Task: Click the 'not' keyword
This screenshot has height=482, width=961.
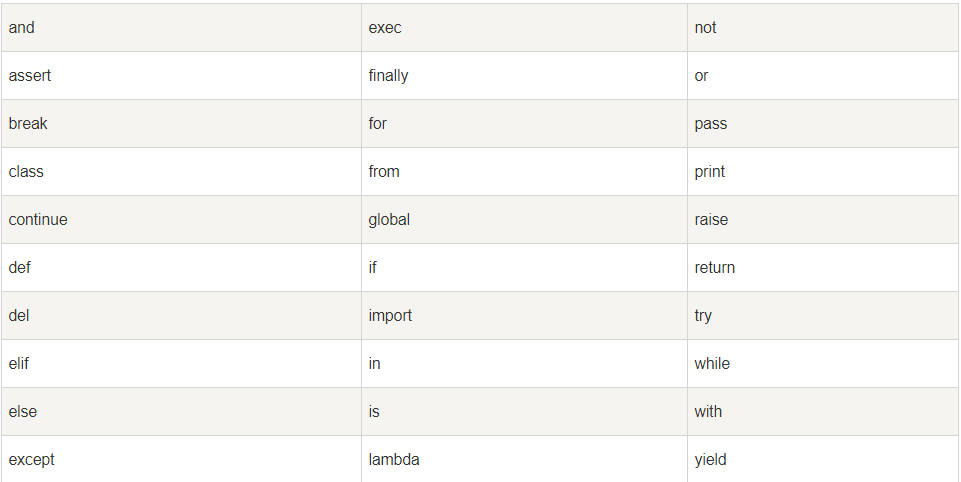Action: coord(705,28)
